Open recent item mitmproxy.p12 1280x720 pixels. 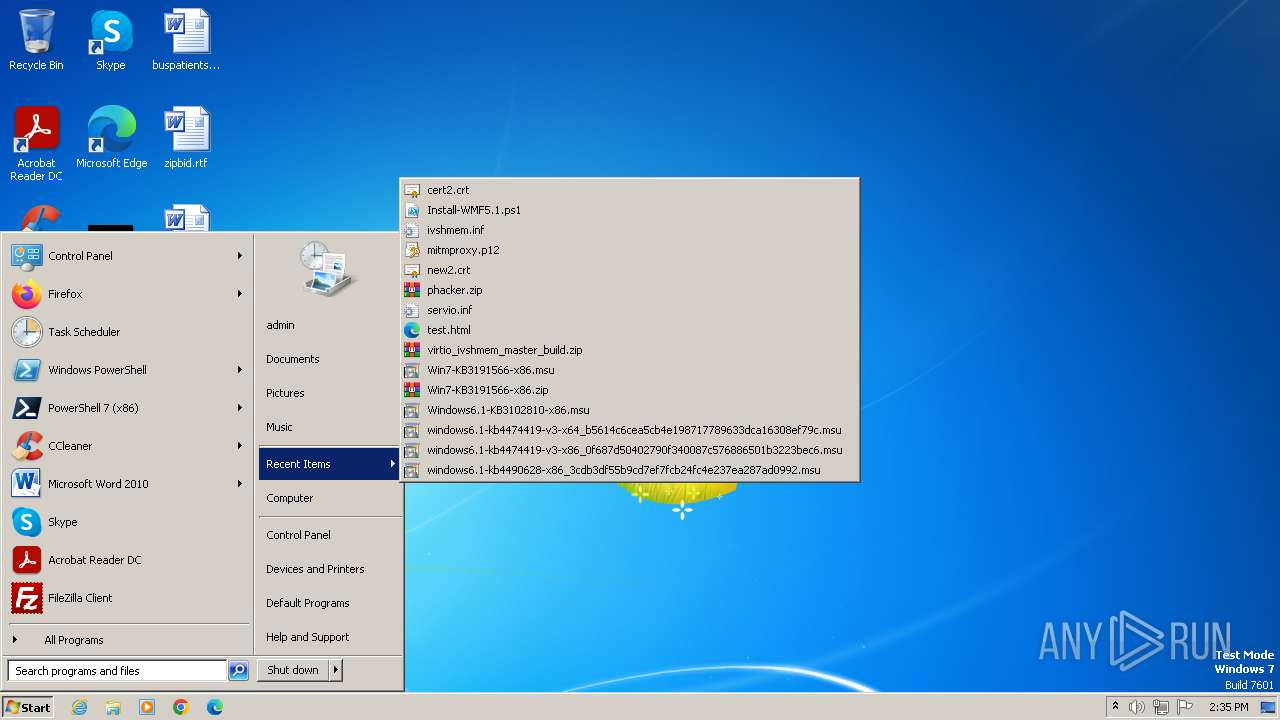point(629,250)
